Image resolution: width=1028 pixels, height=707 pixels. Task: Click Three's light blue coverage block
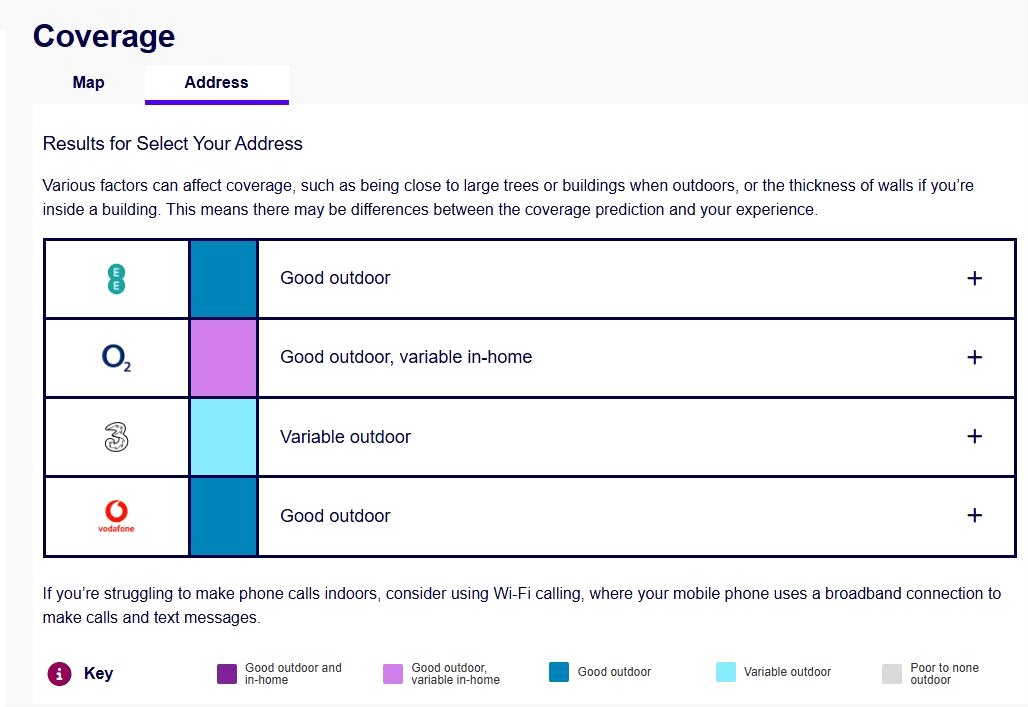coord(223,437)
